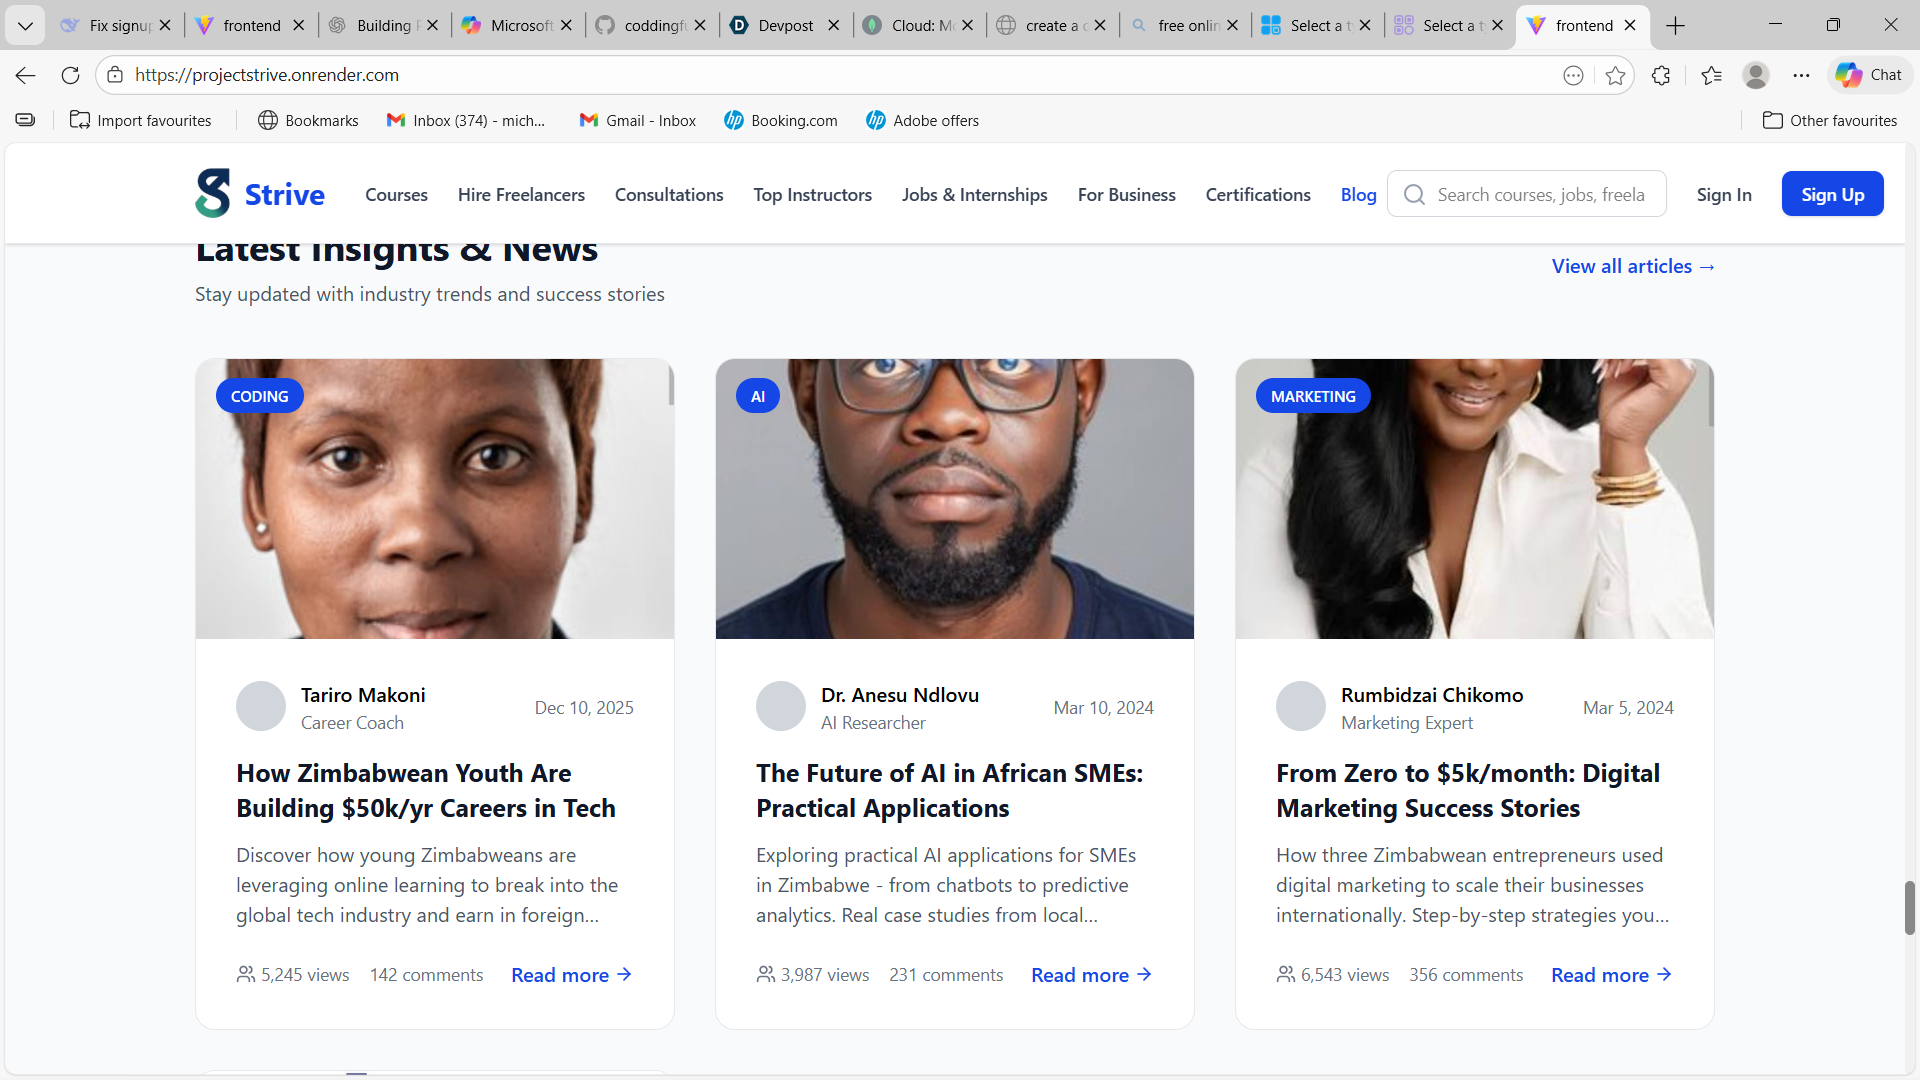View site information lock icon
Viewport: 1920px width, 1080px height.
coord(115,75)
